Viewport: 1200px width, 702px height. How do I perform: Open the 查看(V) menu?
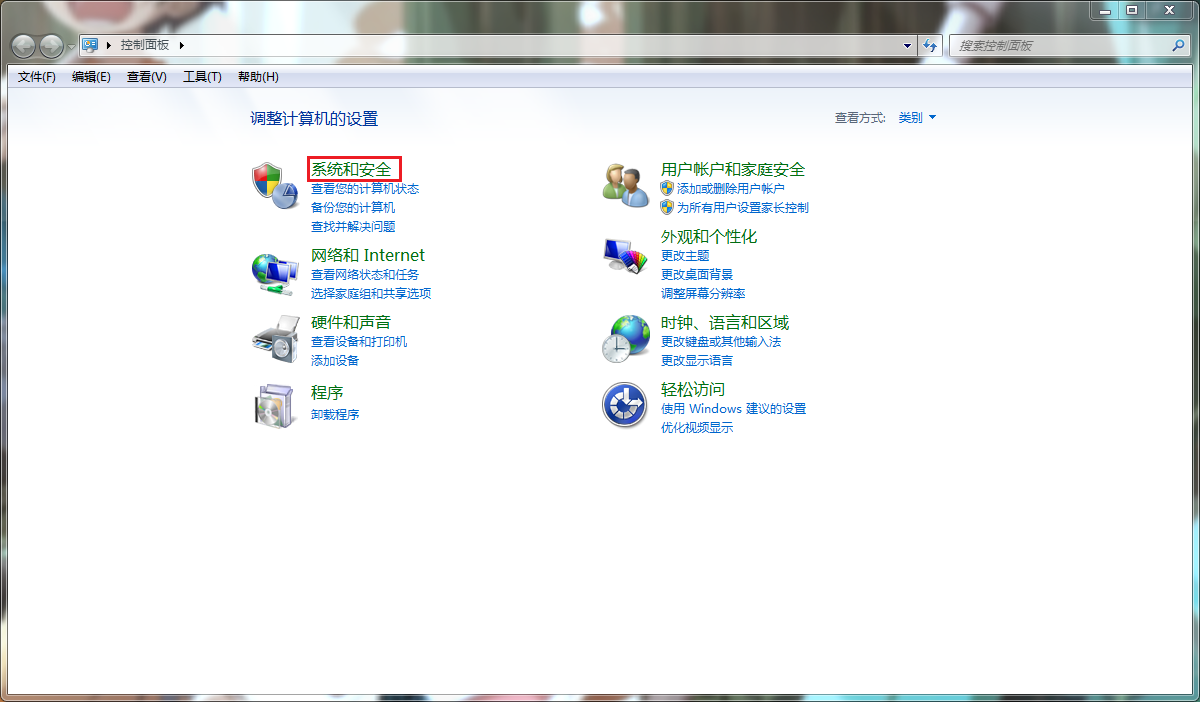coord(145,76)
